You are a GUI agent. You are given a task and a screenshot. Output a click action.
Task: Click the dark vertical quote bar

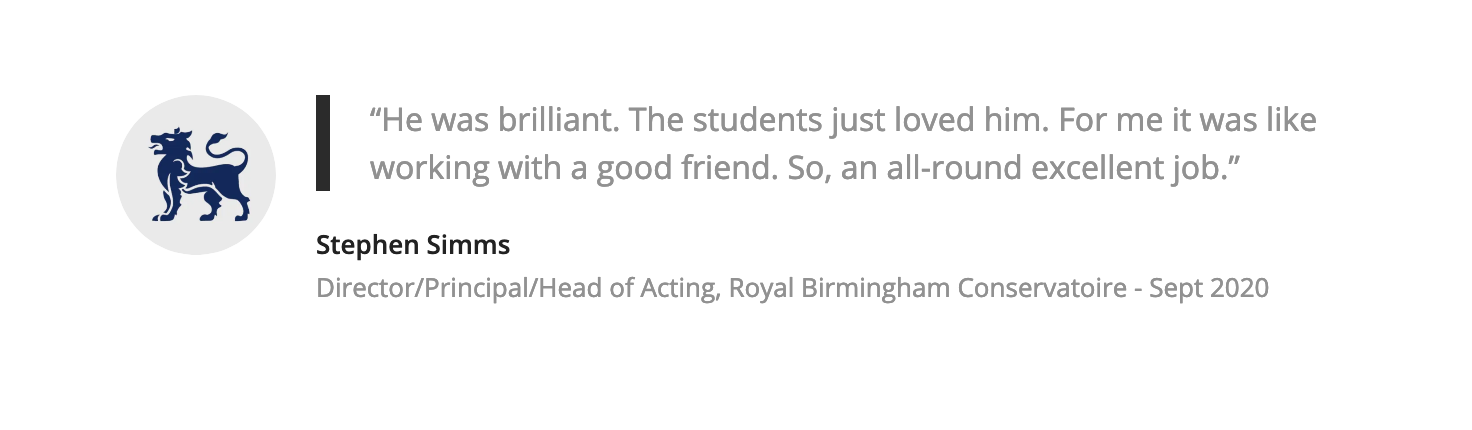pyautogui.click(x=323, y=143)
